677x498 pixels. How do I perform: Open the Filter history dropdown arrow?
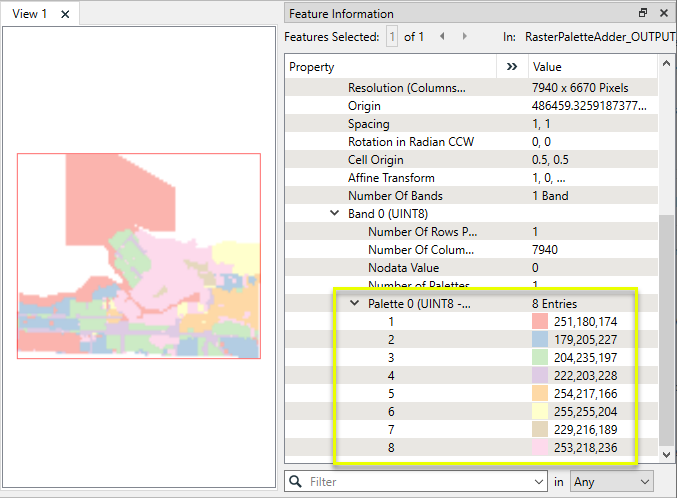pos(540,481)
